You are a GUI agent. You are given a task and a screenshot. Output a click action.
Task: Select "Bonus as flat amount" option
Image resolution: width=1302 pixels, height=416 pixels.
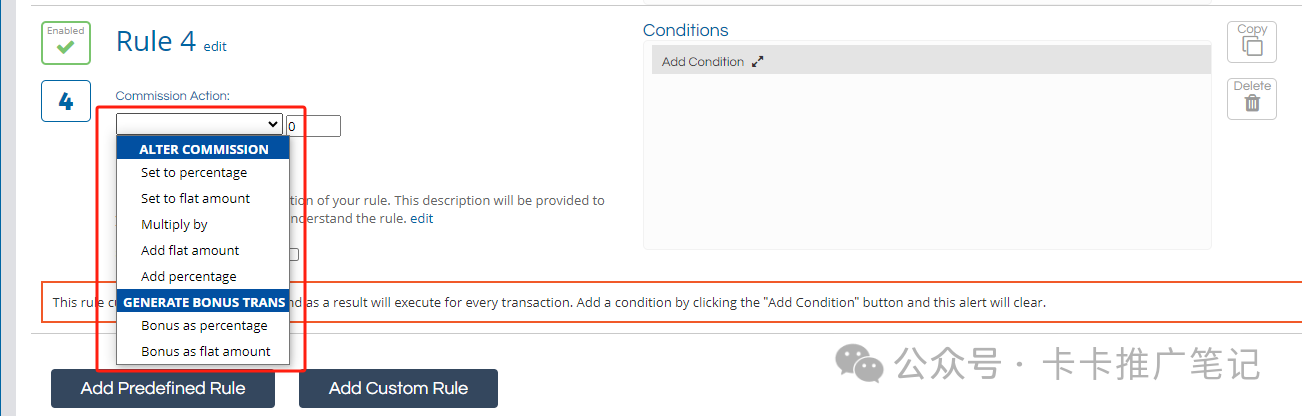[x=205, y=352]
